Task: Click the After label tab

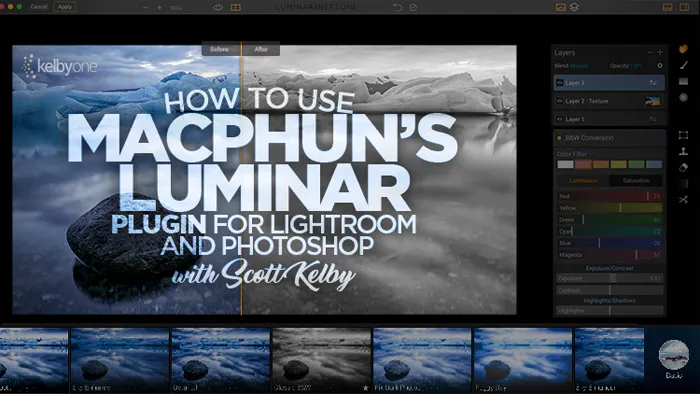Action: (x=261, y=49)
